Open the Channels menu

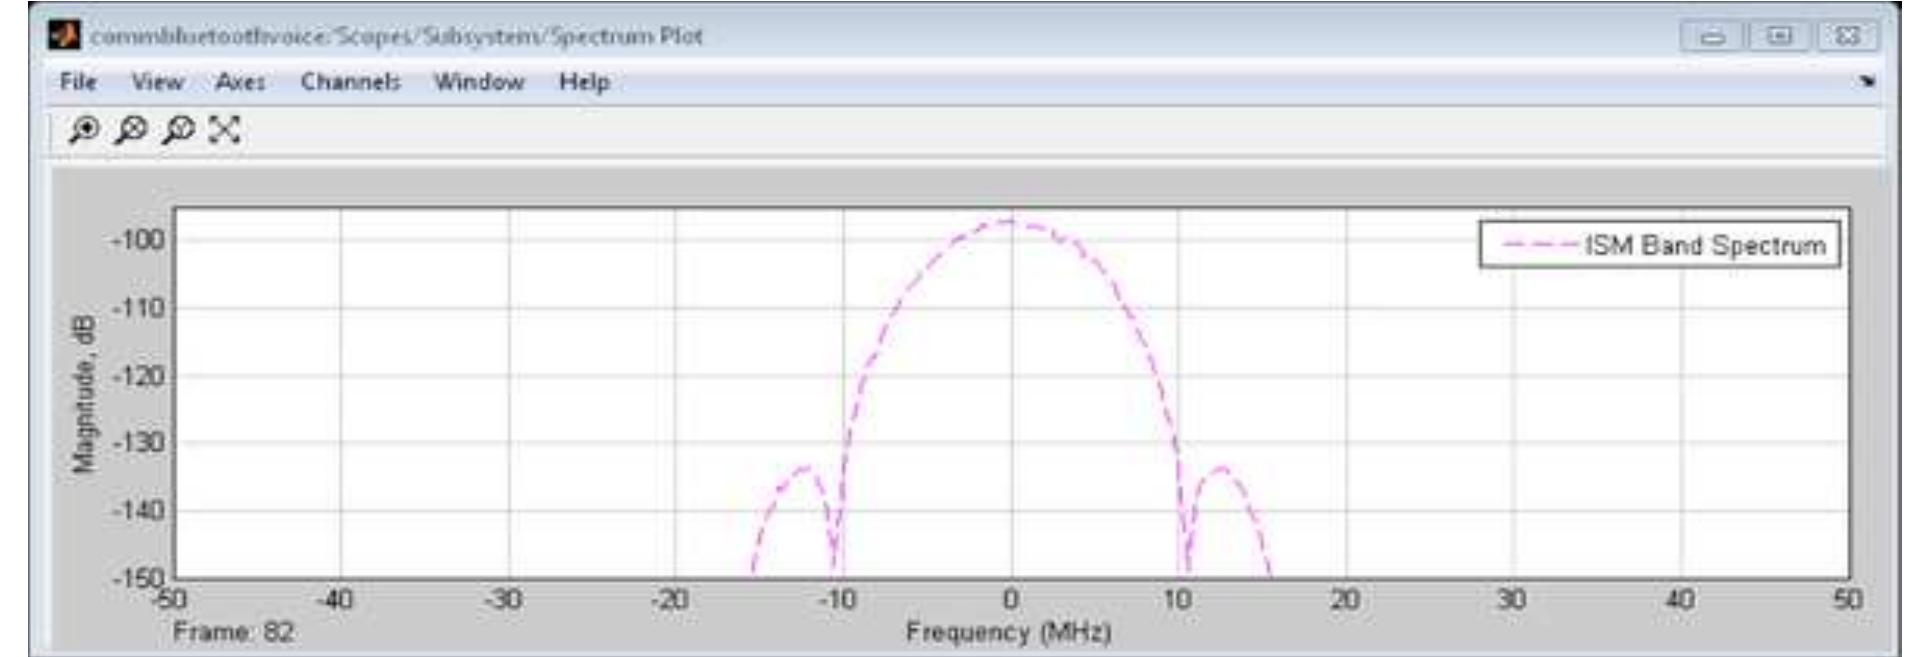click(x=351, y=82)
